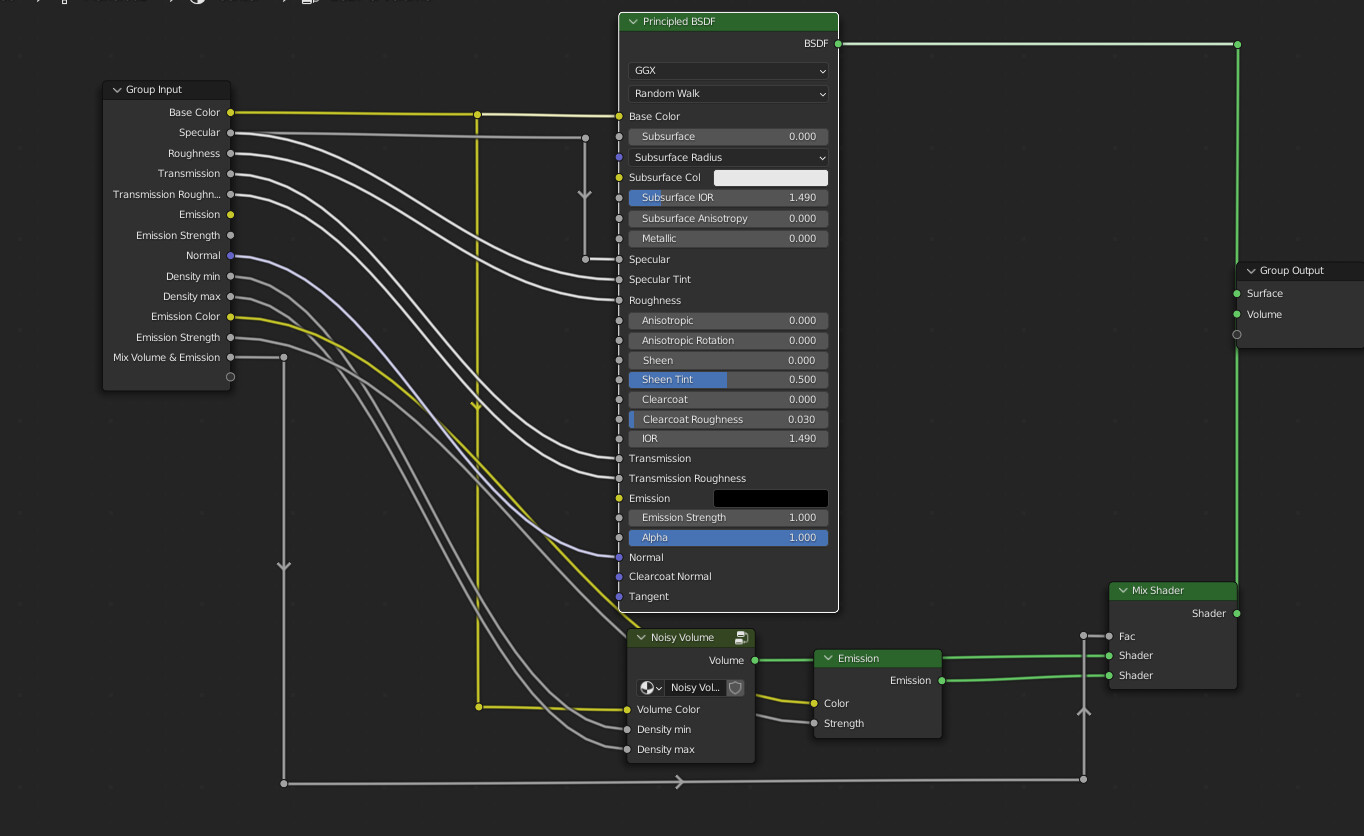Click the Specular Tint label in Principled BSDF

(x=660, y=280)
